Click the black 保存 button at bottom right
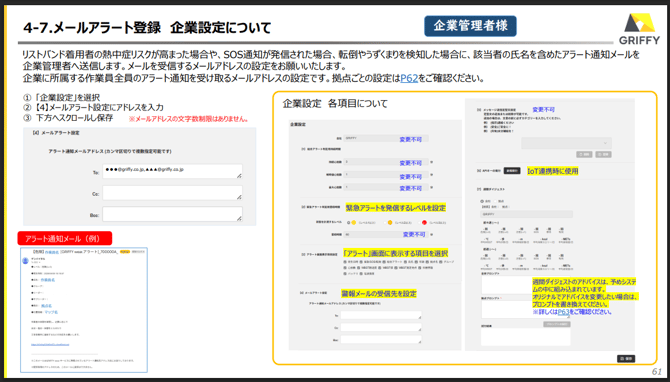Viewport: 670px width, 382px height. point(626,358)
